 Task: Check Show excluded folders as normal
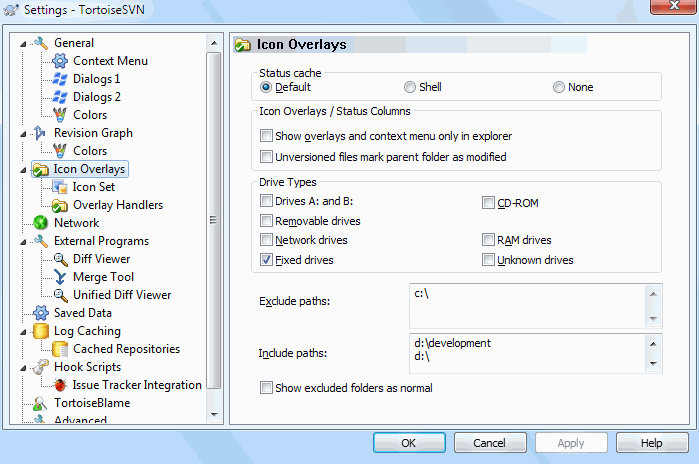pos(266,387)
